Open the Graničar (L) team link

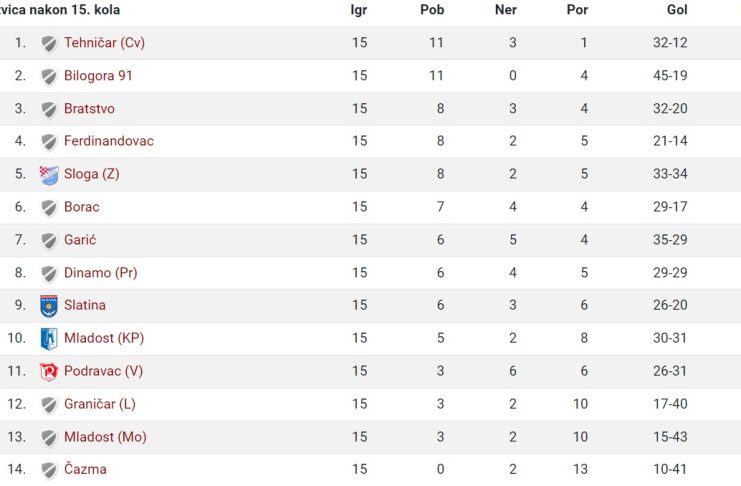pyautogui.click(x=100, y=404)
